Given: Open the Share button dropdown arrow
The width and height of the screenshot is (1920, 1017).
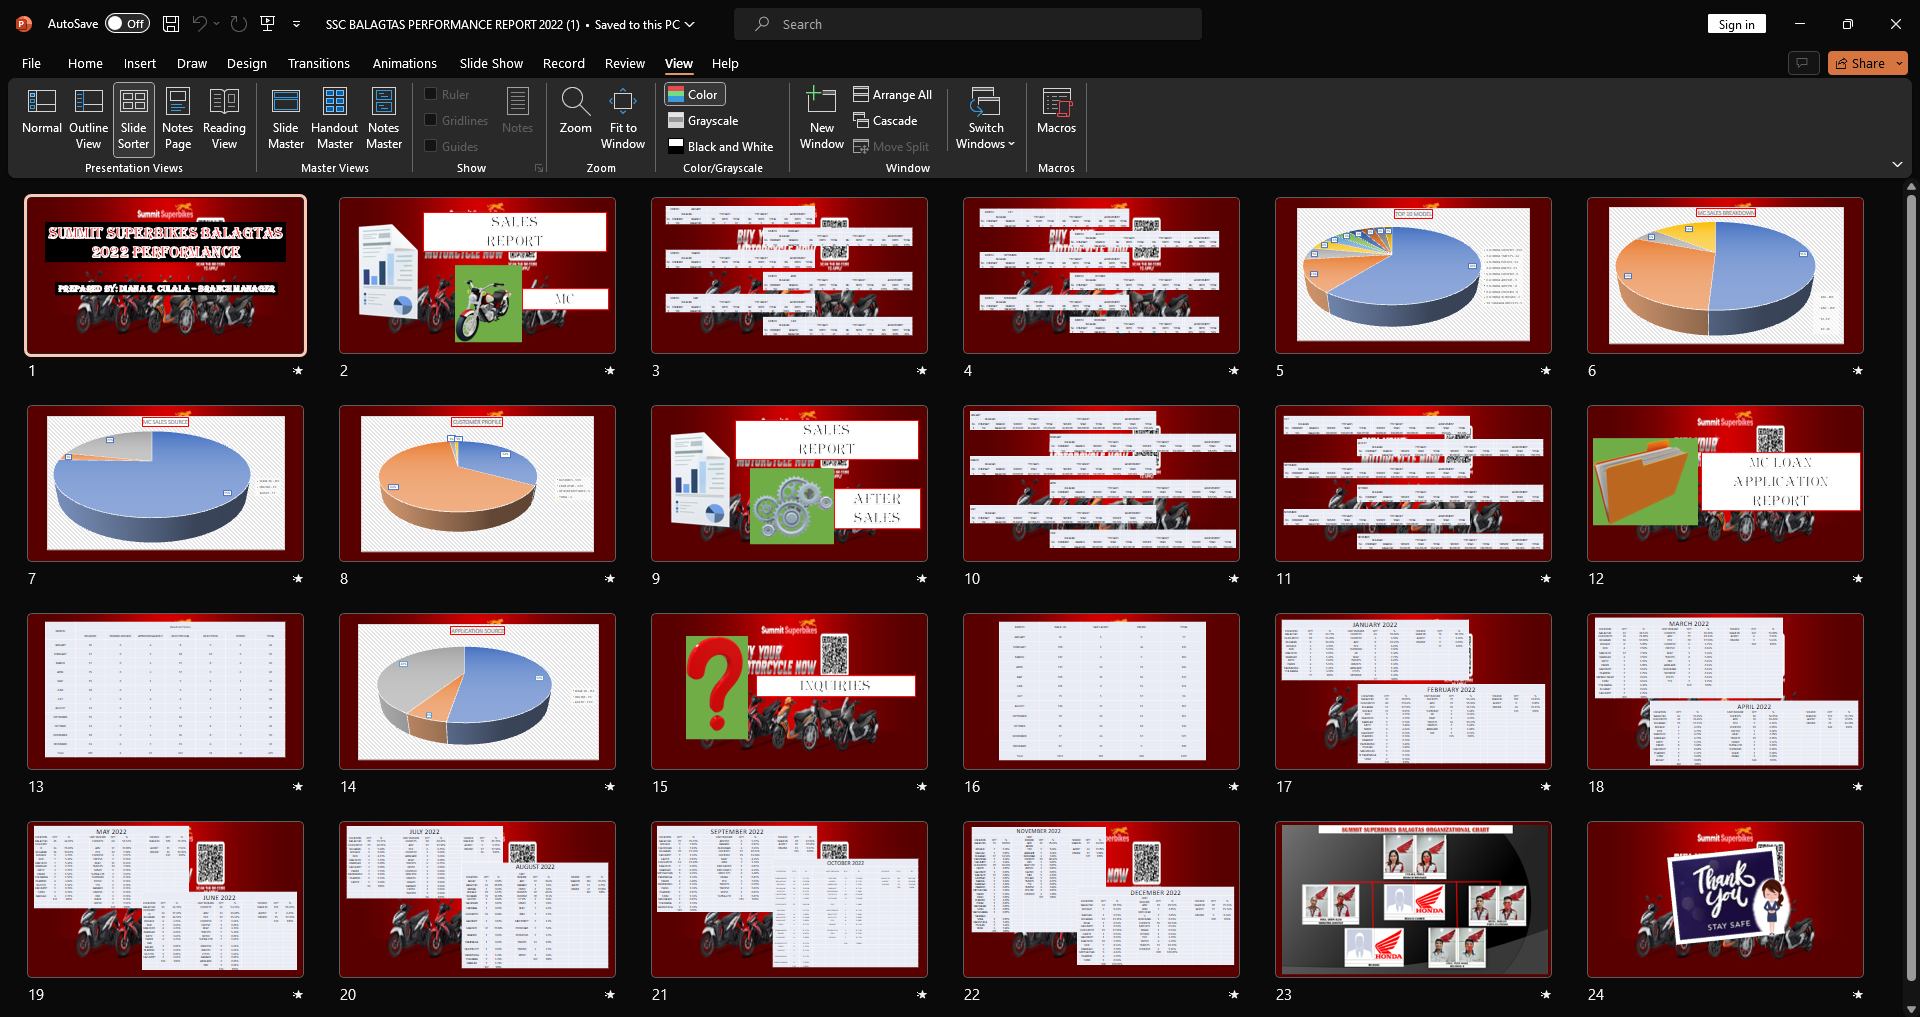Looking at the screenshot, I should [x=1899, y=63].
